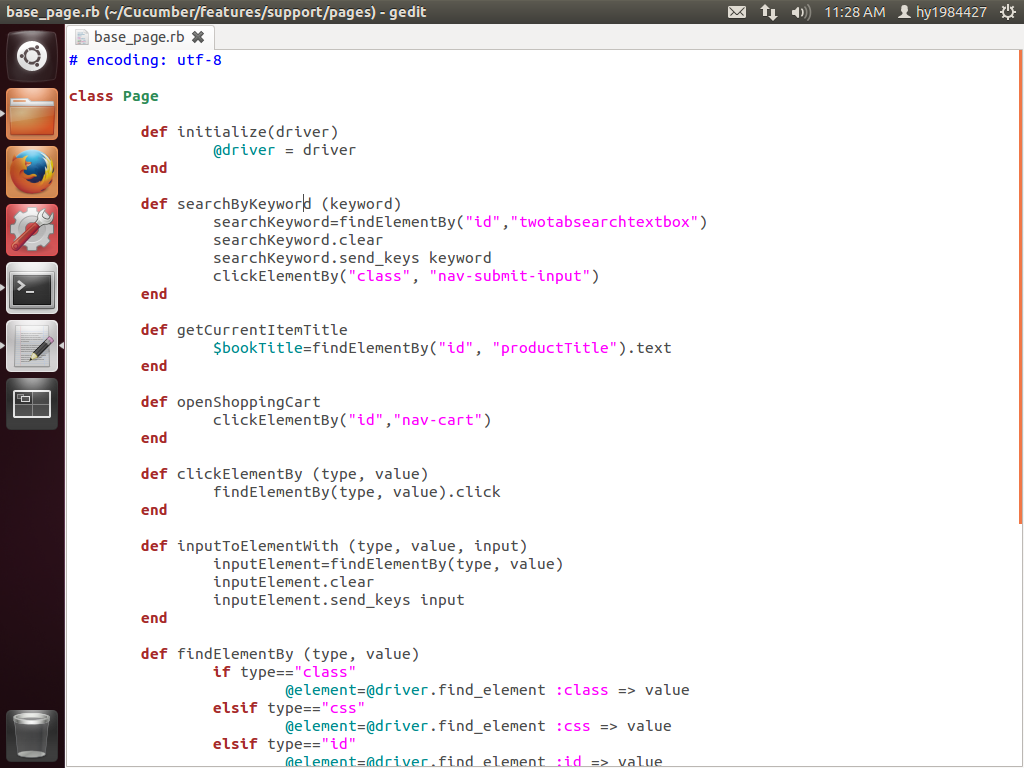
Task: Click the gedit window title text
Action: pyautogui.click(x=216, y=12)
